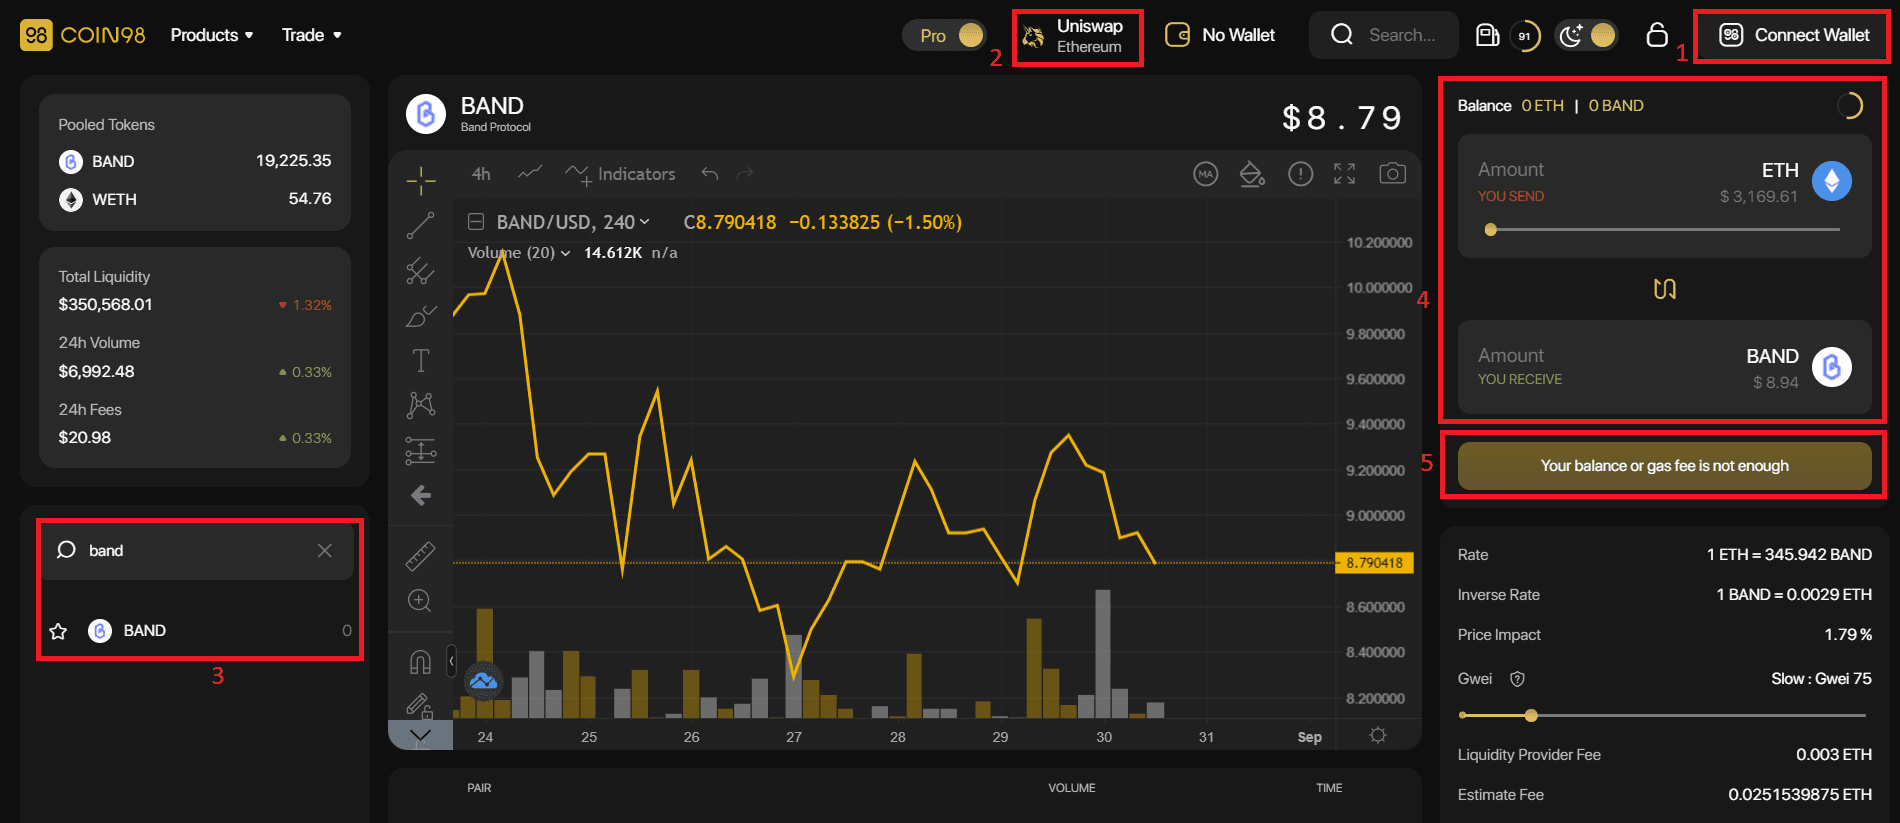This screenshot has height=823, width=1900.
Task: Select BAND in the search results
Action: (x=199, y=631)
